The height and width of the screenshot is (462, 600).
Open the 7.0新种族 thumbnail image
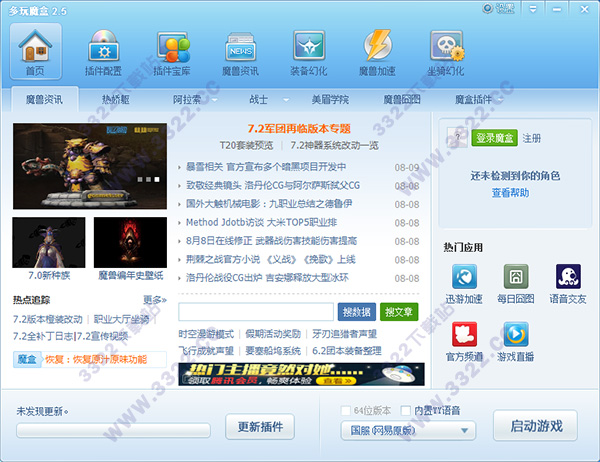tap(49, 242)
